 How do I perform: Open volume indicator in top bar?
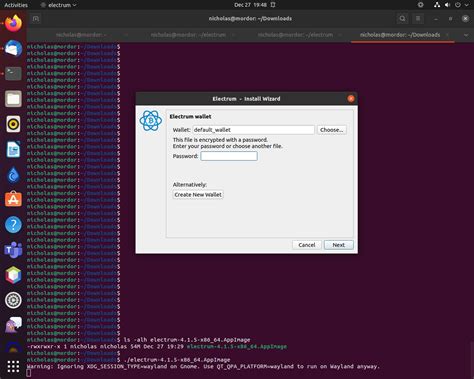tap(447, 5)
